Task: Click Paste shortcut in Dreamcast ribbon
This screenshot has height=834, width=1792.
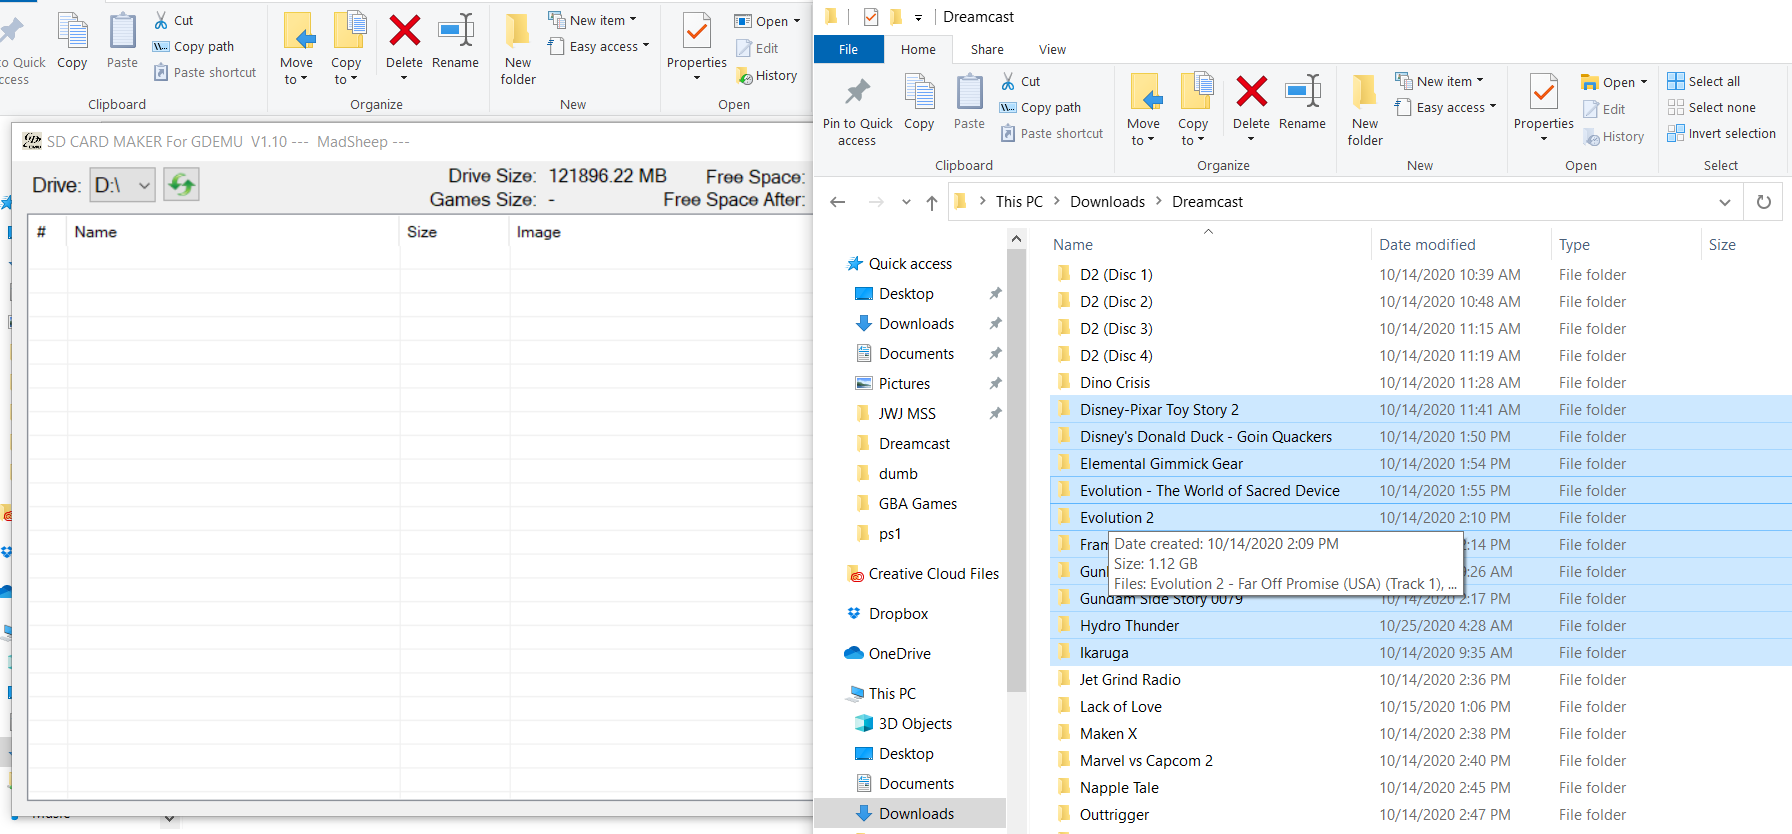Action: [1052, 133]
